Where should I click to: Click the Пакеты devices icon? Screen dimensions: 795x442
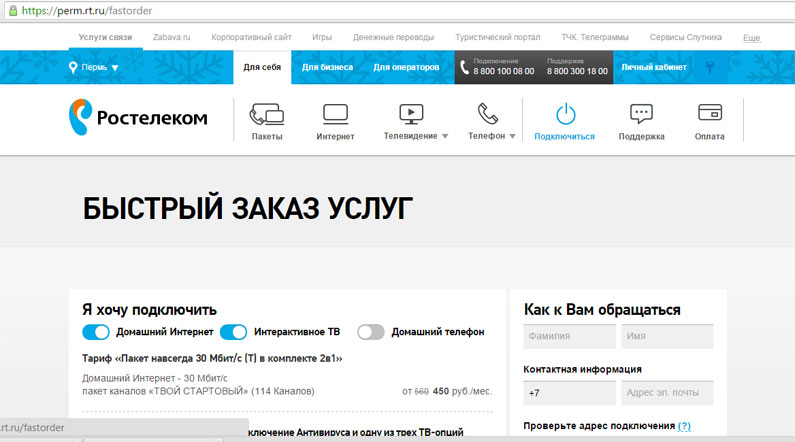266,113
